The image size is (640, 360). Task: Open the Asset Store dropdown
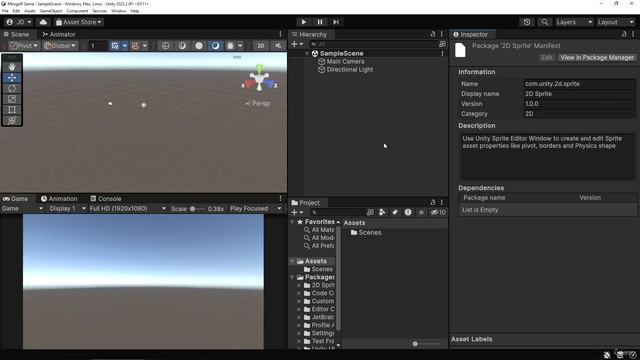[79, 22]
